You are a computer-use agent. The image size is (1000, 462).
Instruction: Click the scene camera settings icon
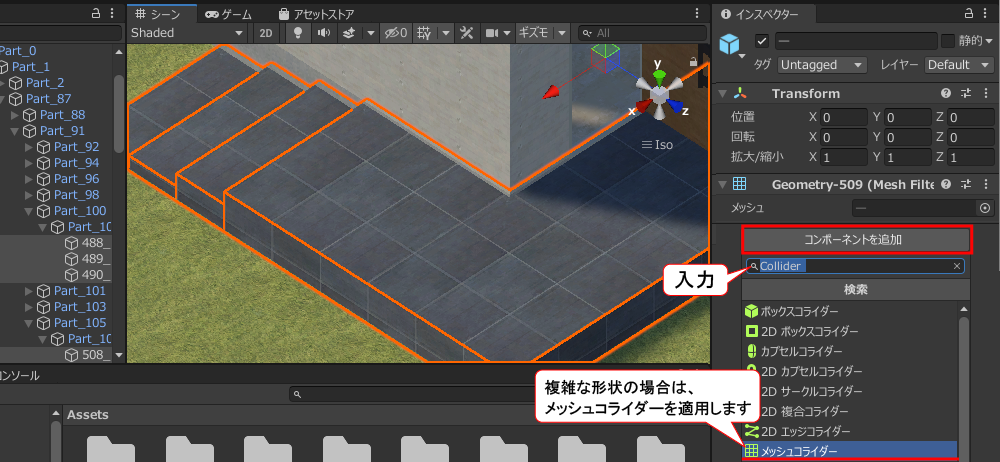coord(492,33)
